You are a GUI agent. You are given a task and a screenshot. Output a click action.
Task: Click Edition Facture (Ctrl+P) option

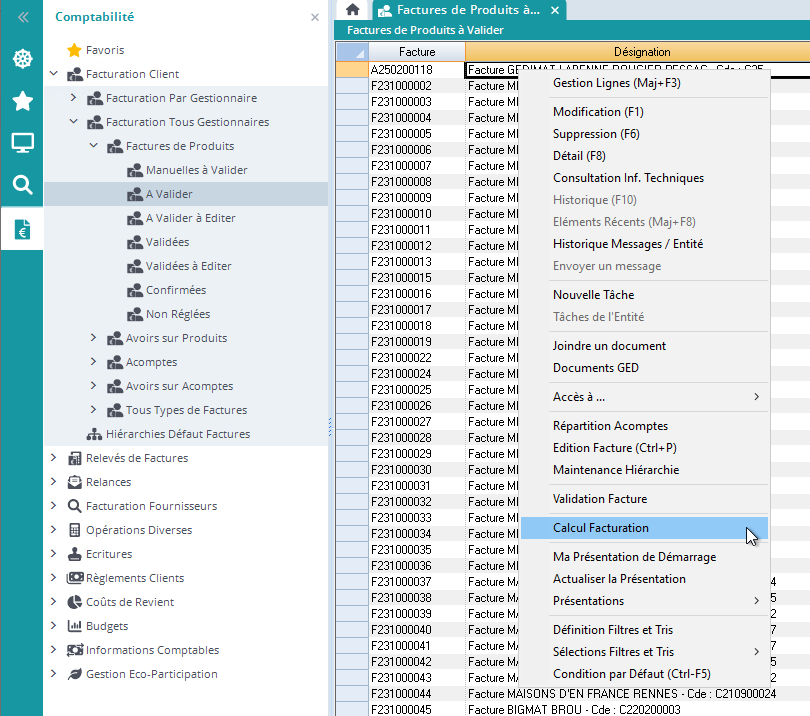coord(614,448)
